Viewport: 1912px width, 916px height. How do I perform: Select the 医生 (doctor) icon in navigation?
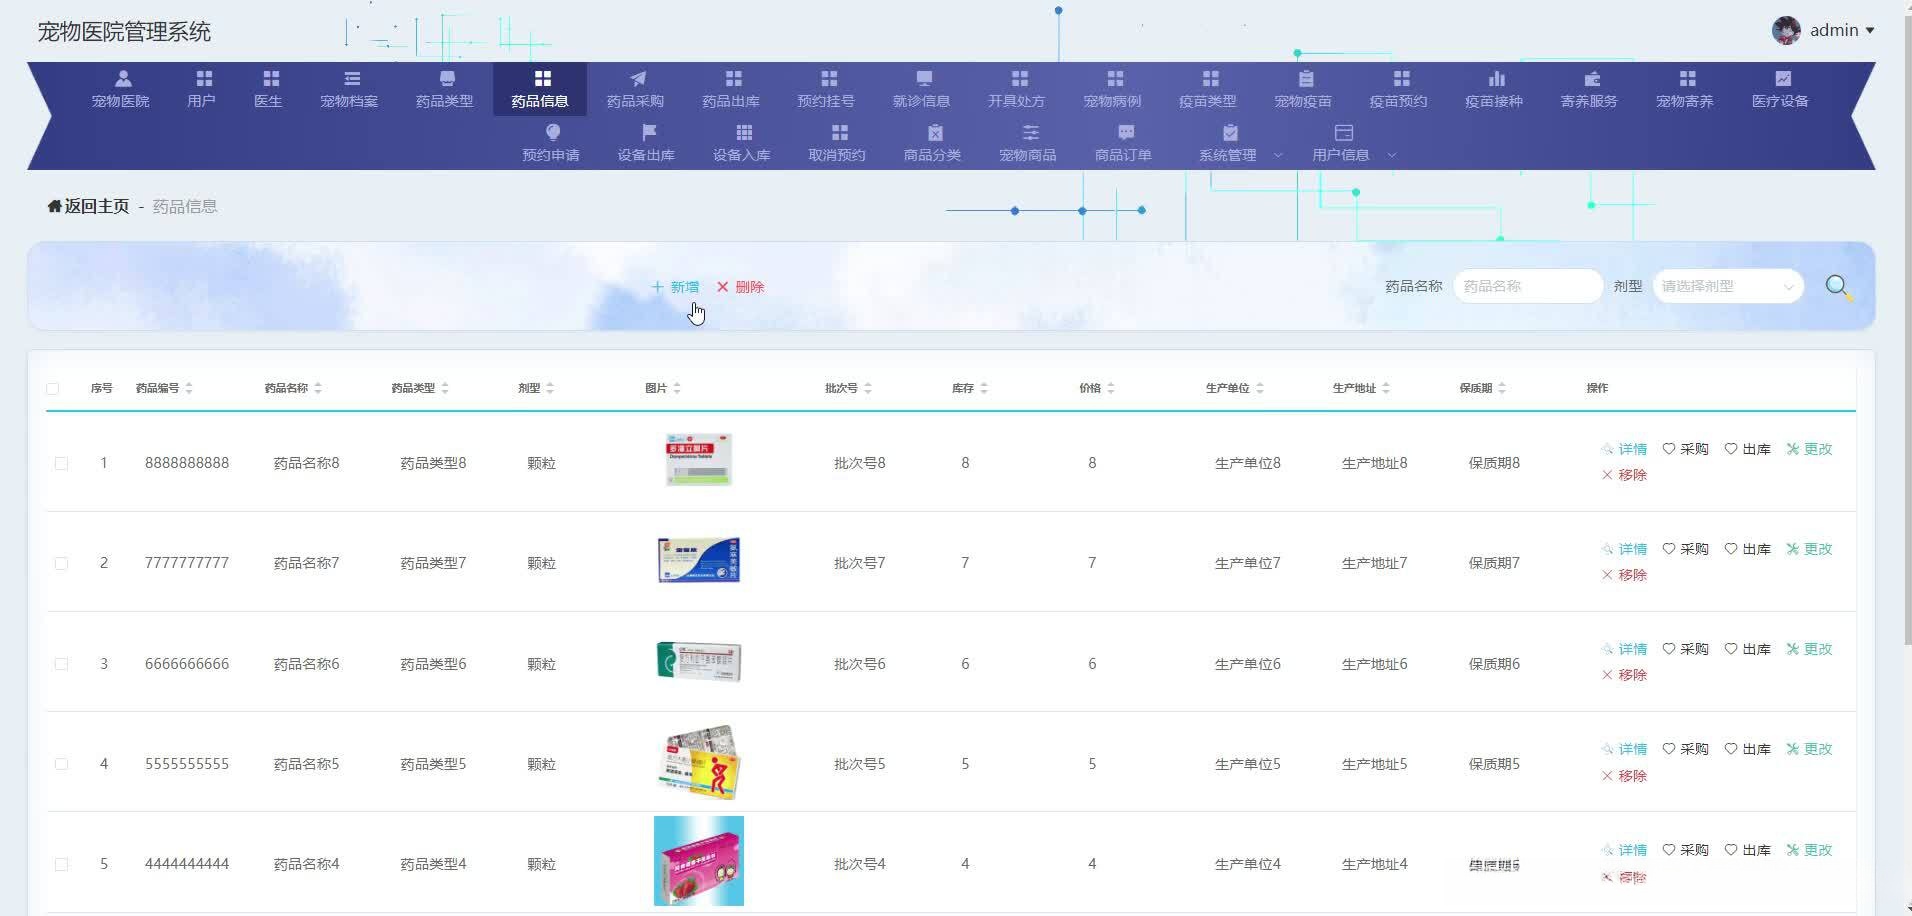pos(267,78)
